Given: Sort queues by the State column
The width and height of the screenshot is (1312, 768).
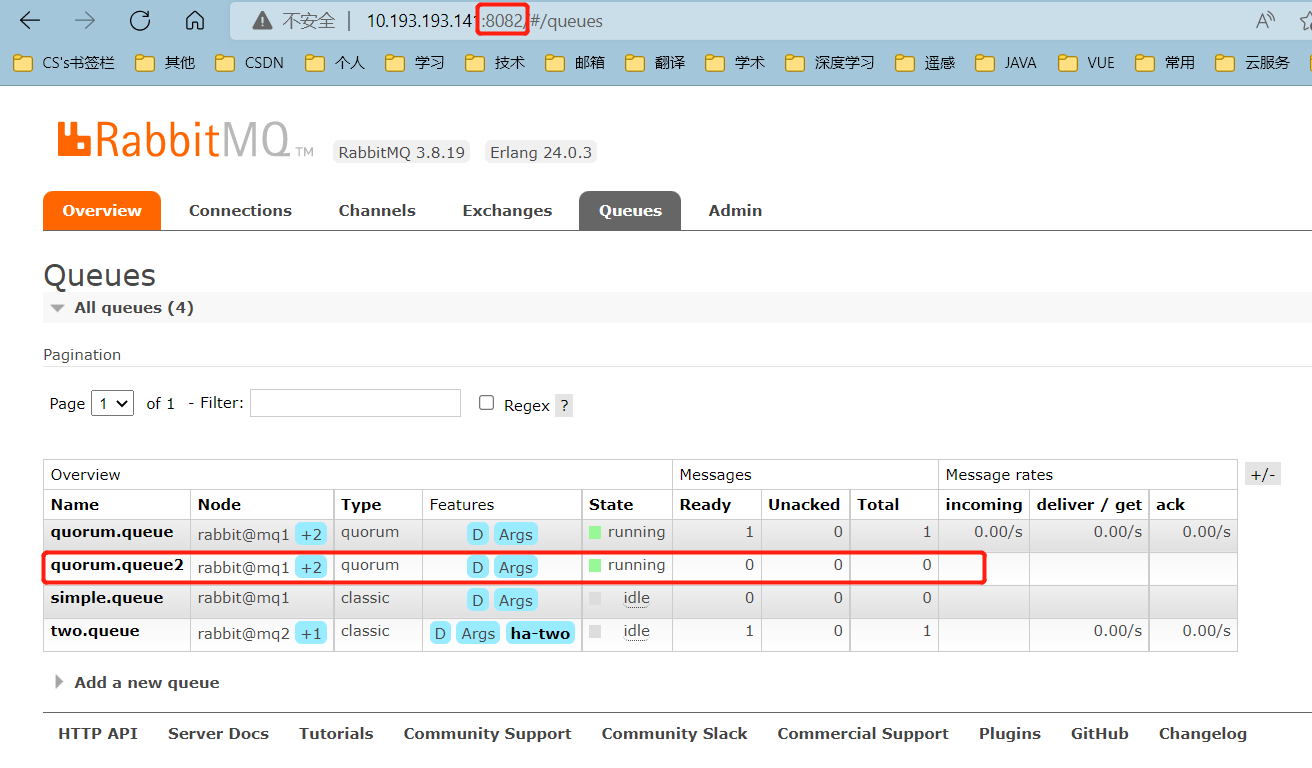Looking at the screenshot, I should (x=611, y=505).
